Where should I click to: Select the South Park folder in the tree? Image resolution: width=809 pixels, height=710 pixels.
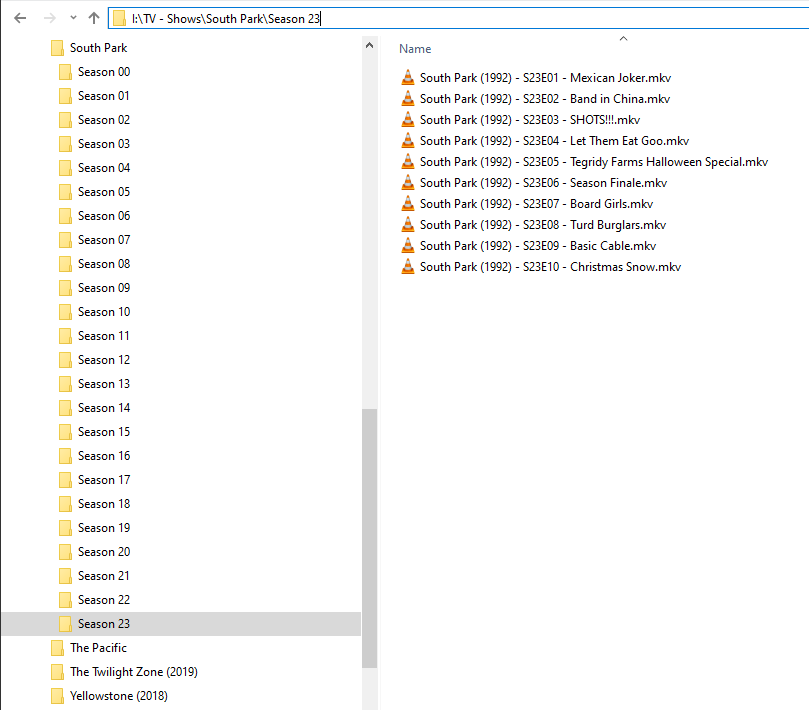coord(99,48)
